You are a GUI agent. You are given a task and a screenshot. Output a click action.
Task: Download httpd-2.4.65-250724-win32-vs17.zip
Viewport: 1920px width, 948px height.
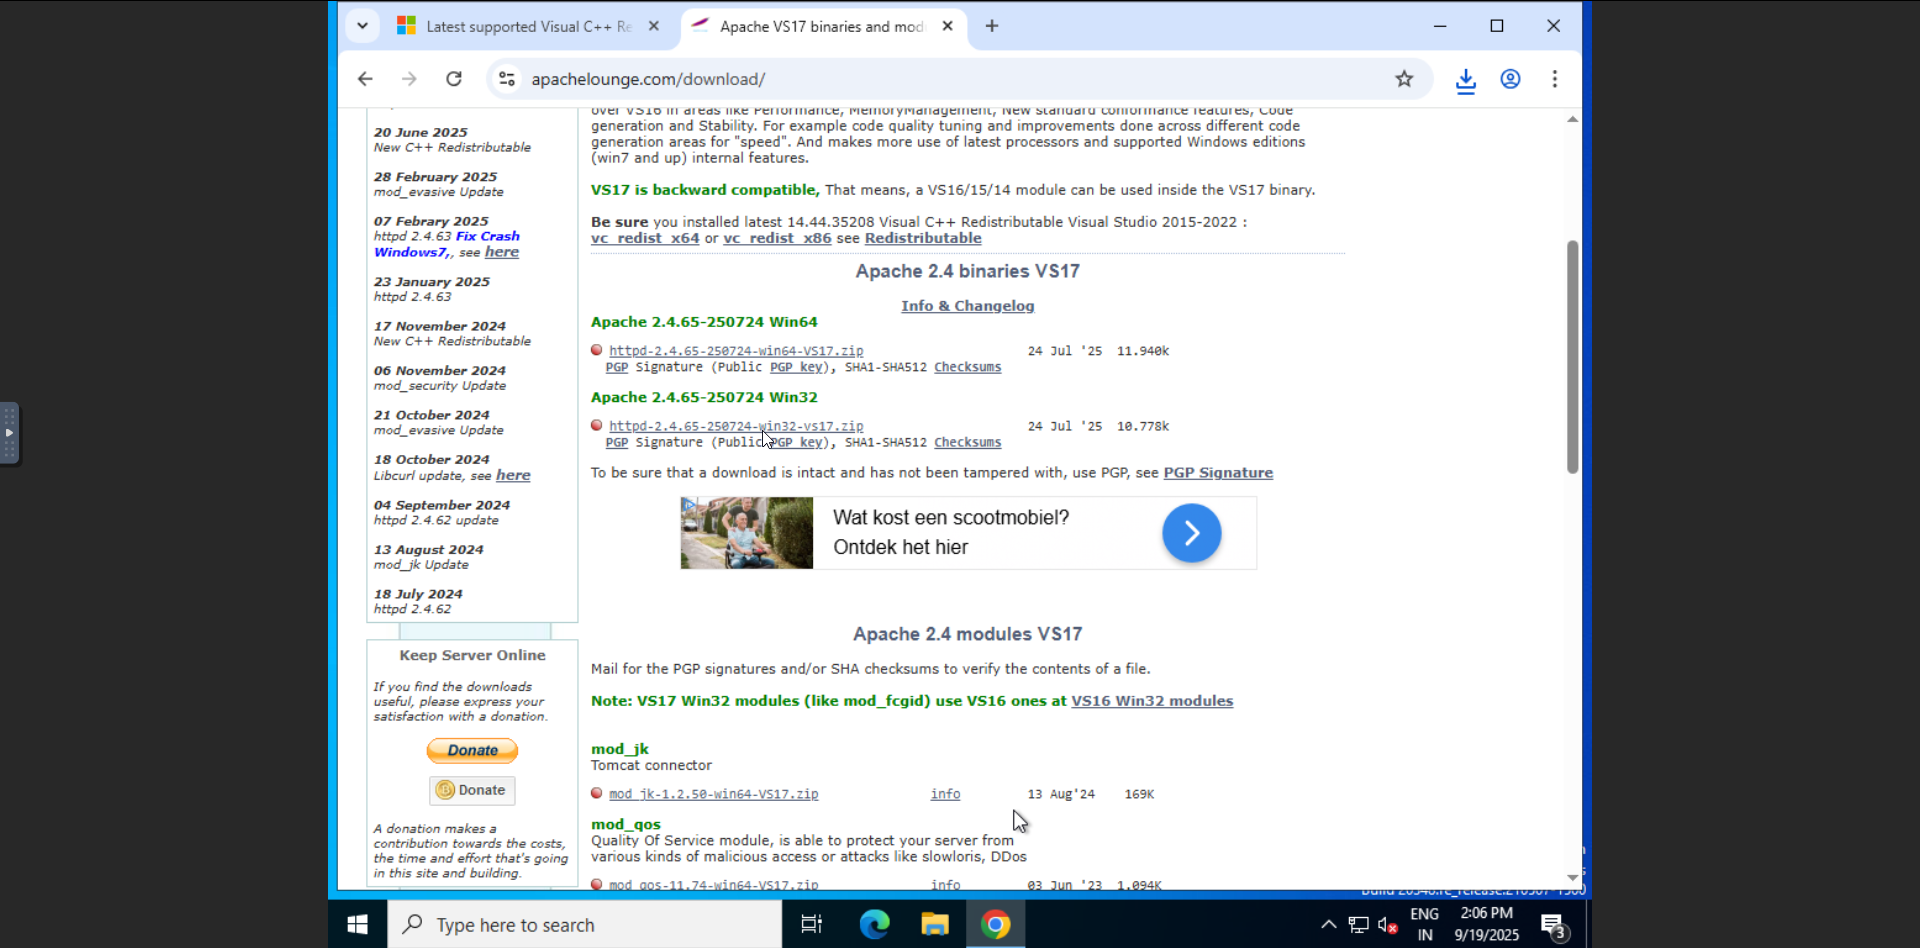coord(736,426)
